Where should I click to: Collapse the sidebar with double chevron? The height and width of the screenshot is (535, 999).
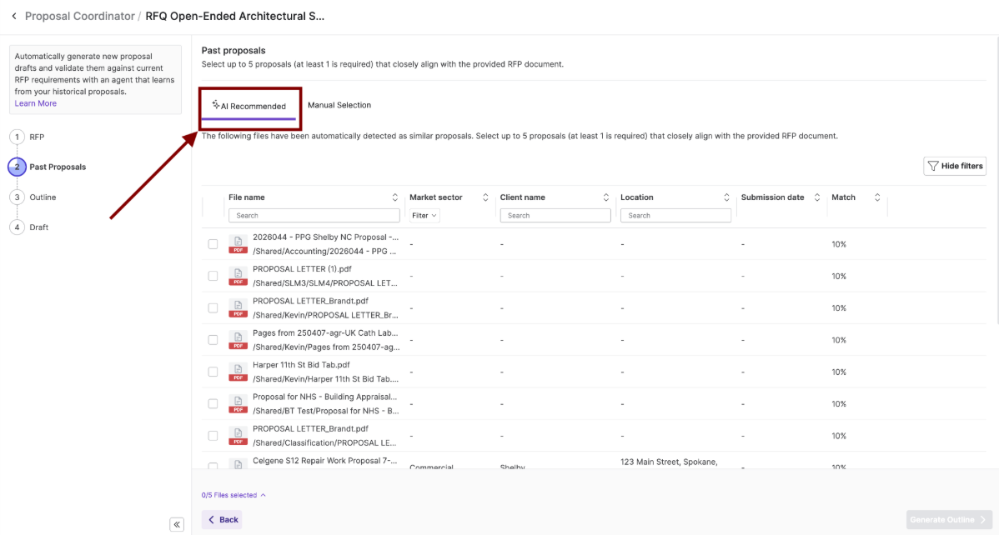pyautogui.click(x=176, y=525)
